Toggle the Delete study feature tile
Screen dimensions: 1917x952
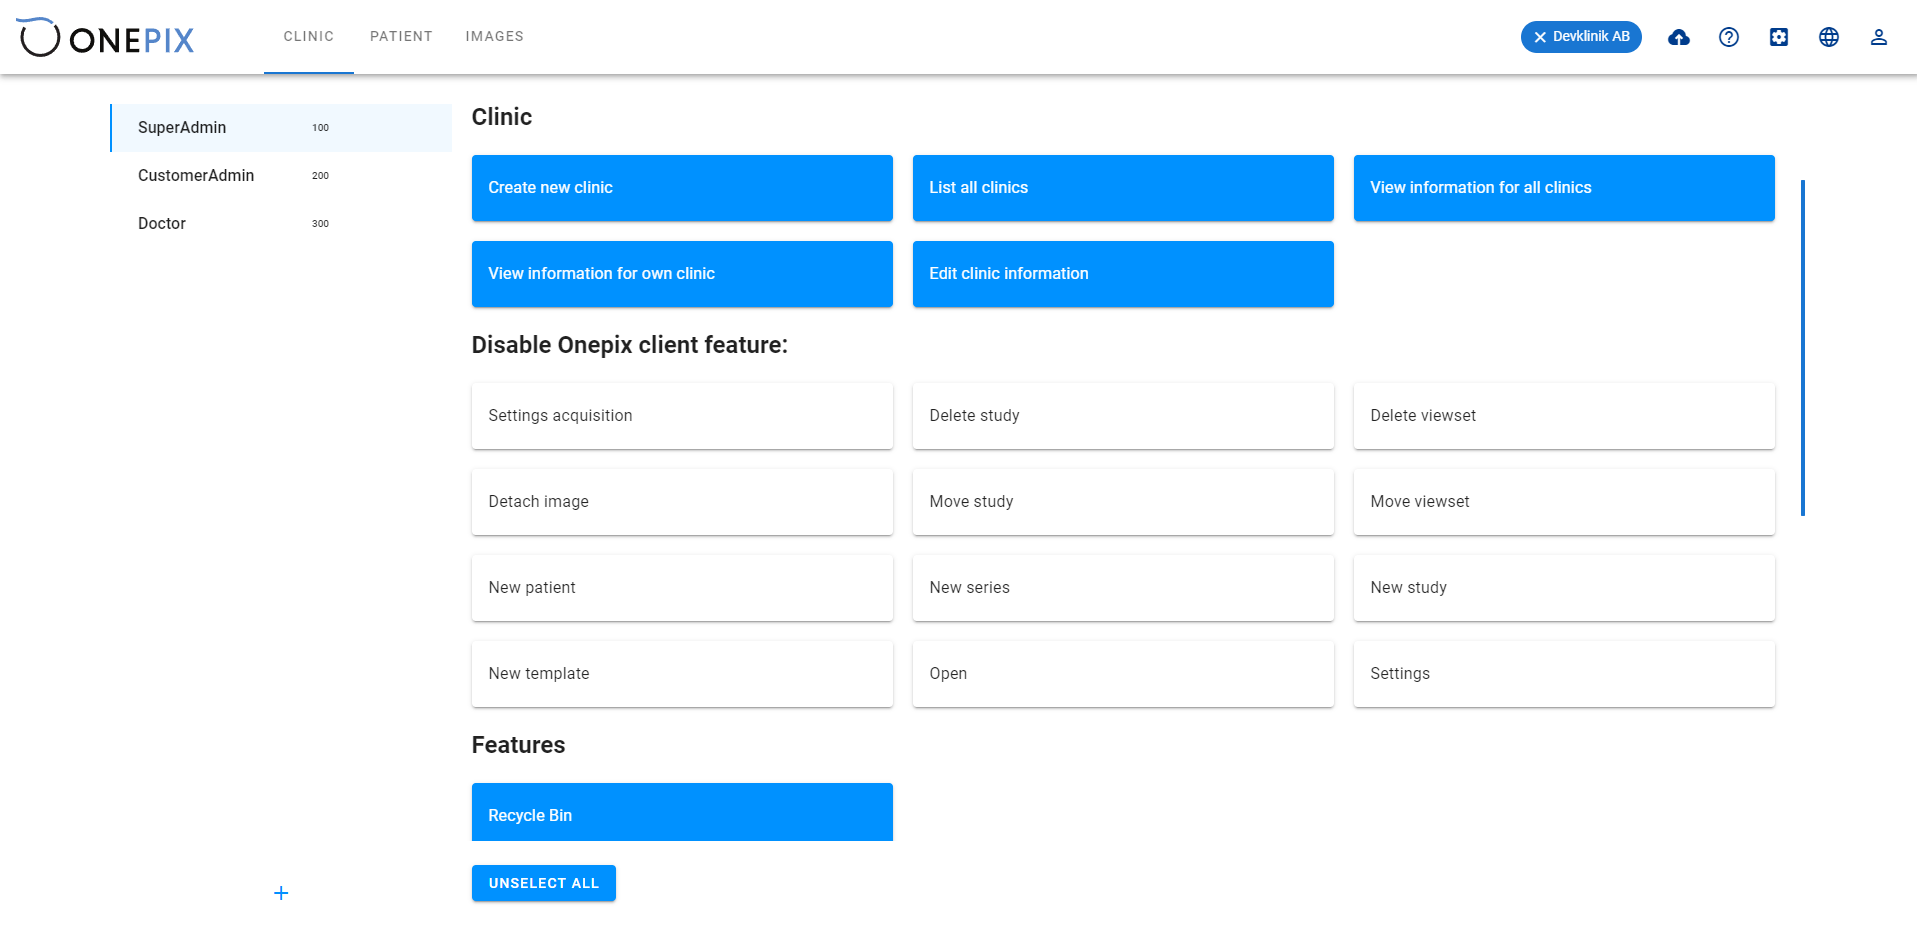click(x=1123, y=416)
